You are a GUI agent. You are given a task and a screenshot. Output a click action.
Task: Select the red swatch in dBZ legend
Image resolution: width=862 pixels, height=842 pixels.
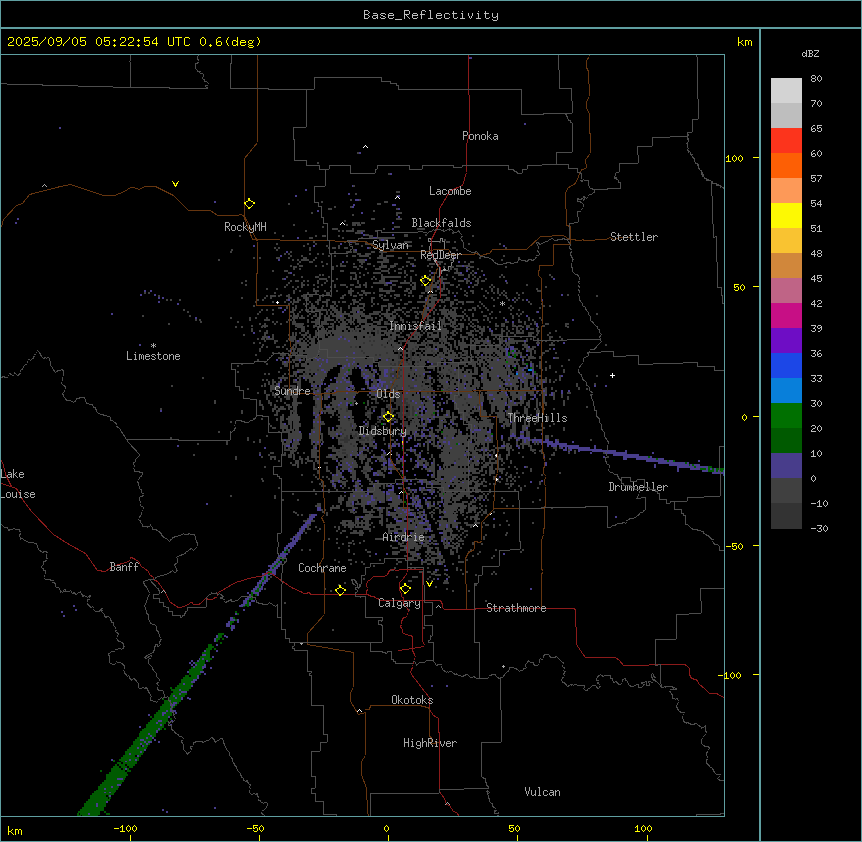coord(786,141)
